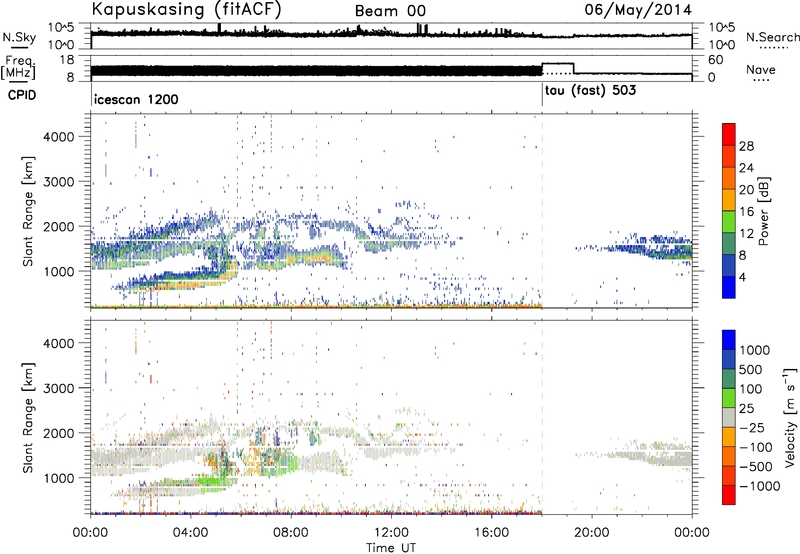
Task: Click the 'CPID' row label
Action: [x=21, y=95]
